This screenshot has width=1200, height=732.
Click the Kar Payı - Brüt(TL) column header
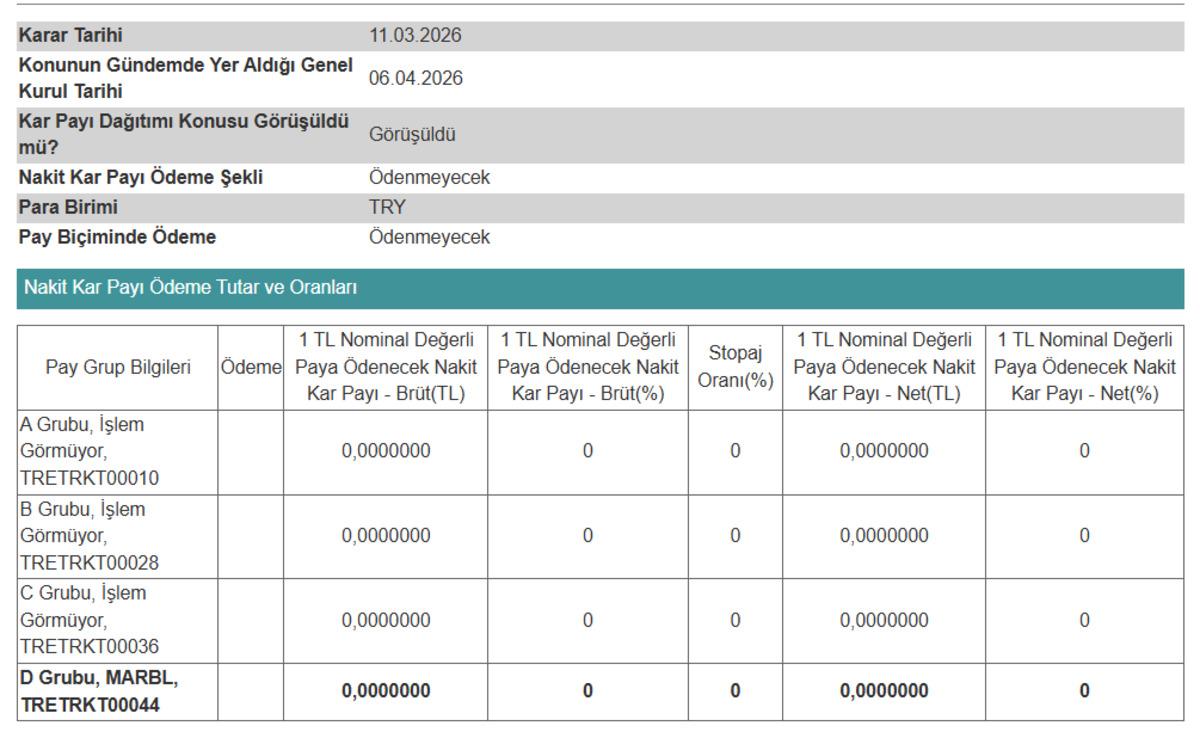click(385, 367)
